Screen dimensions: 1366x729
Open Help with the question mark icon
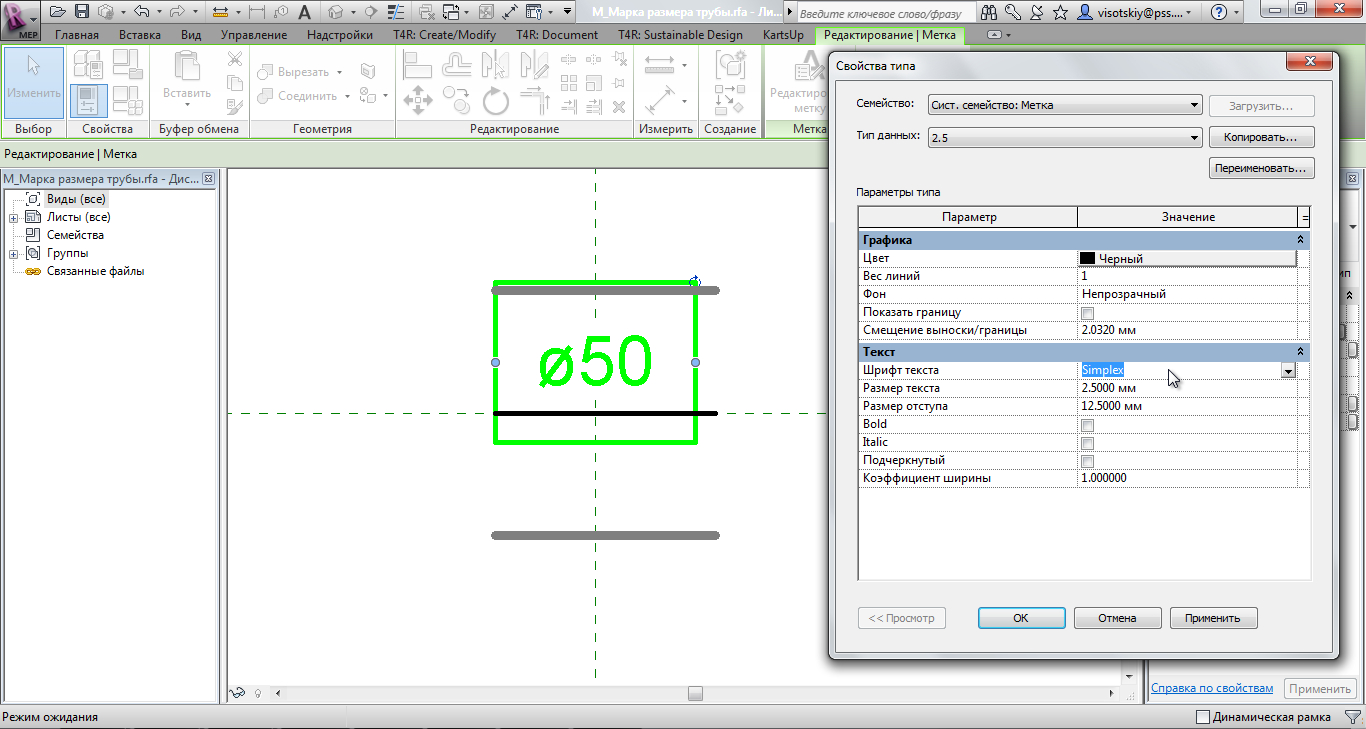coord(1218,12)
